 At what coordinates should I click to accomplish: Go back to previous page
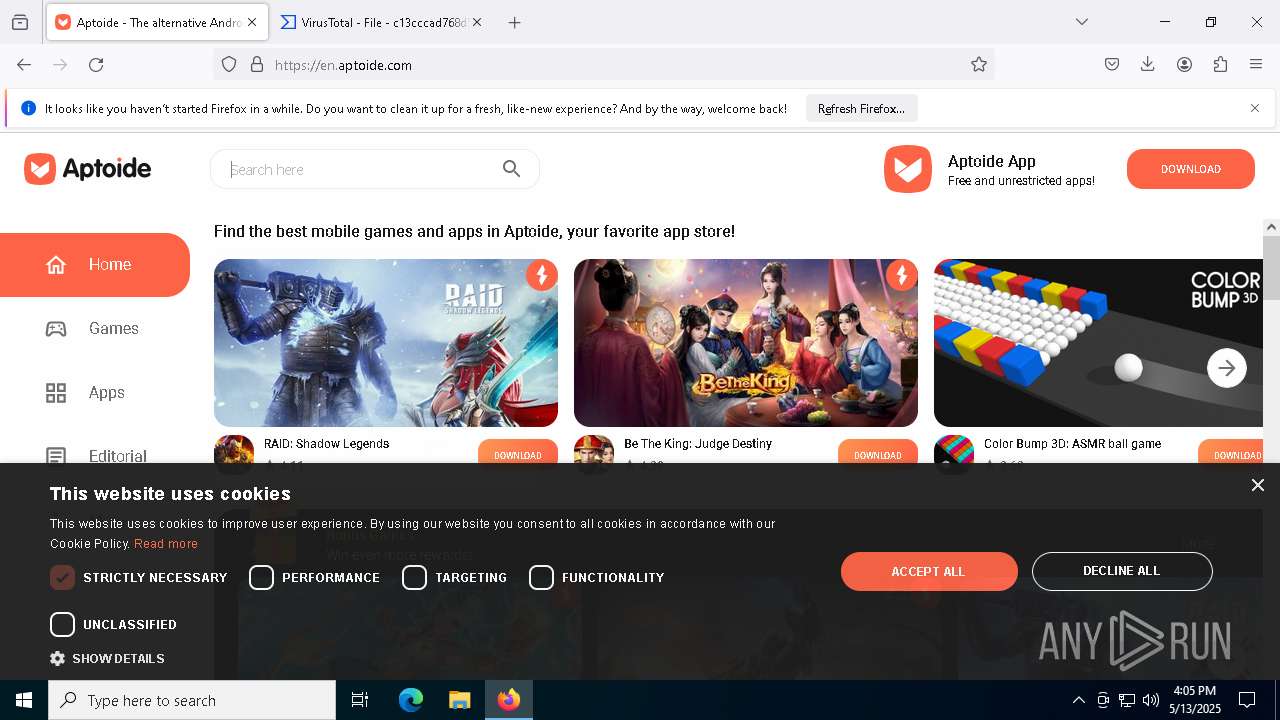pyautogui.click(x=24, y=64)
